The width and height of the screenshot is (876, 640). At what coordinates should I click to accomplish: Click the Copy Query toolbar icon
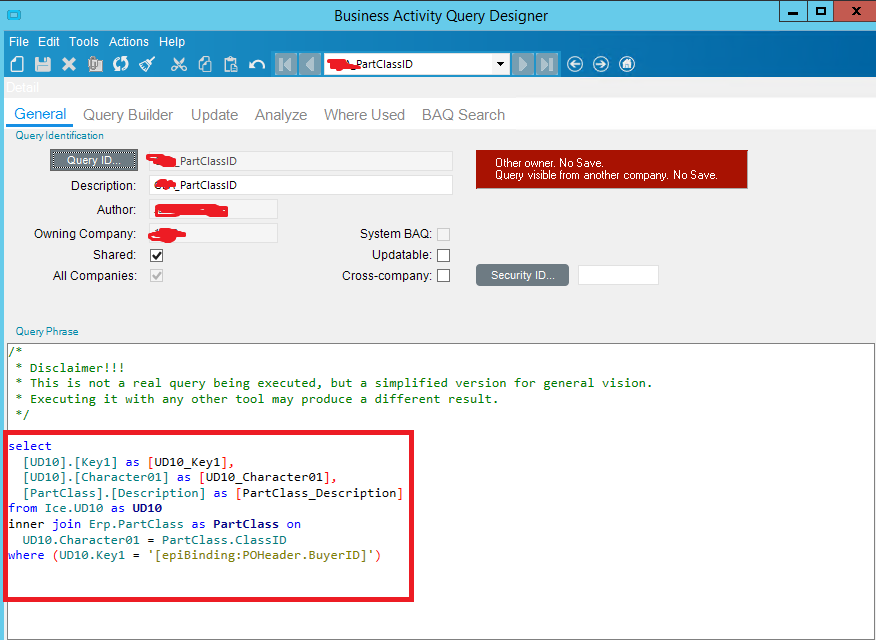[95, 64]
